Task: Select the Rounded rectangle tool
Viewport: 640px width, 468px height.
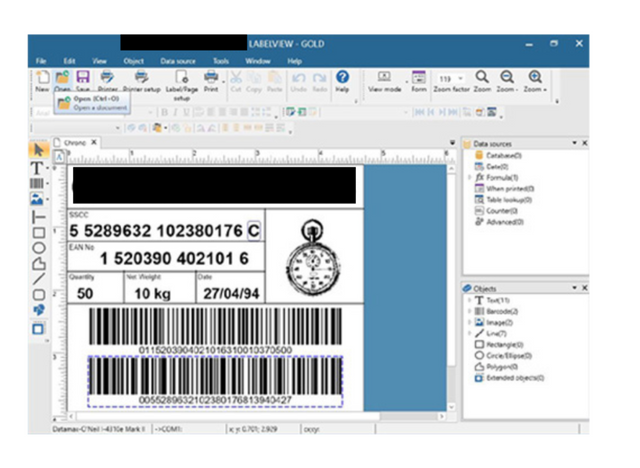Action: 39,294
